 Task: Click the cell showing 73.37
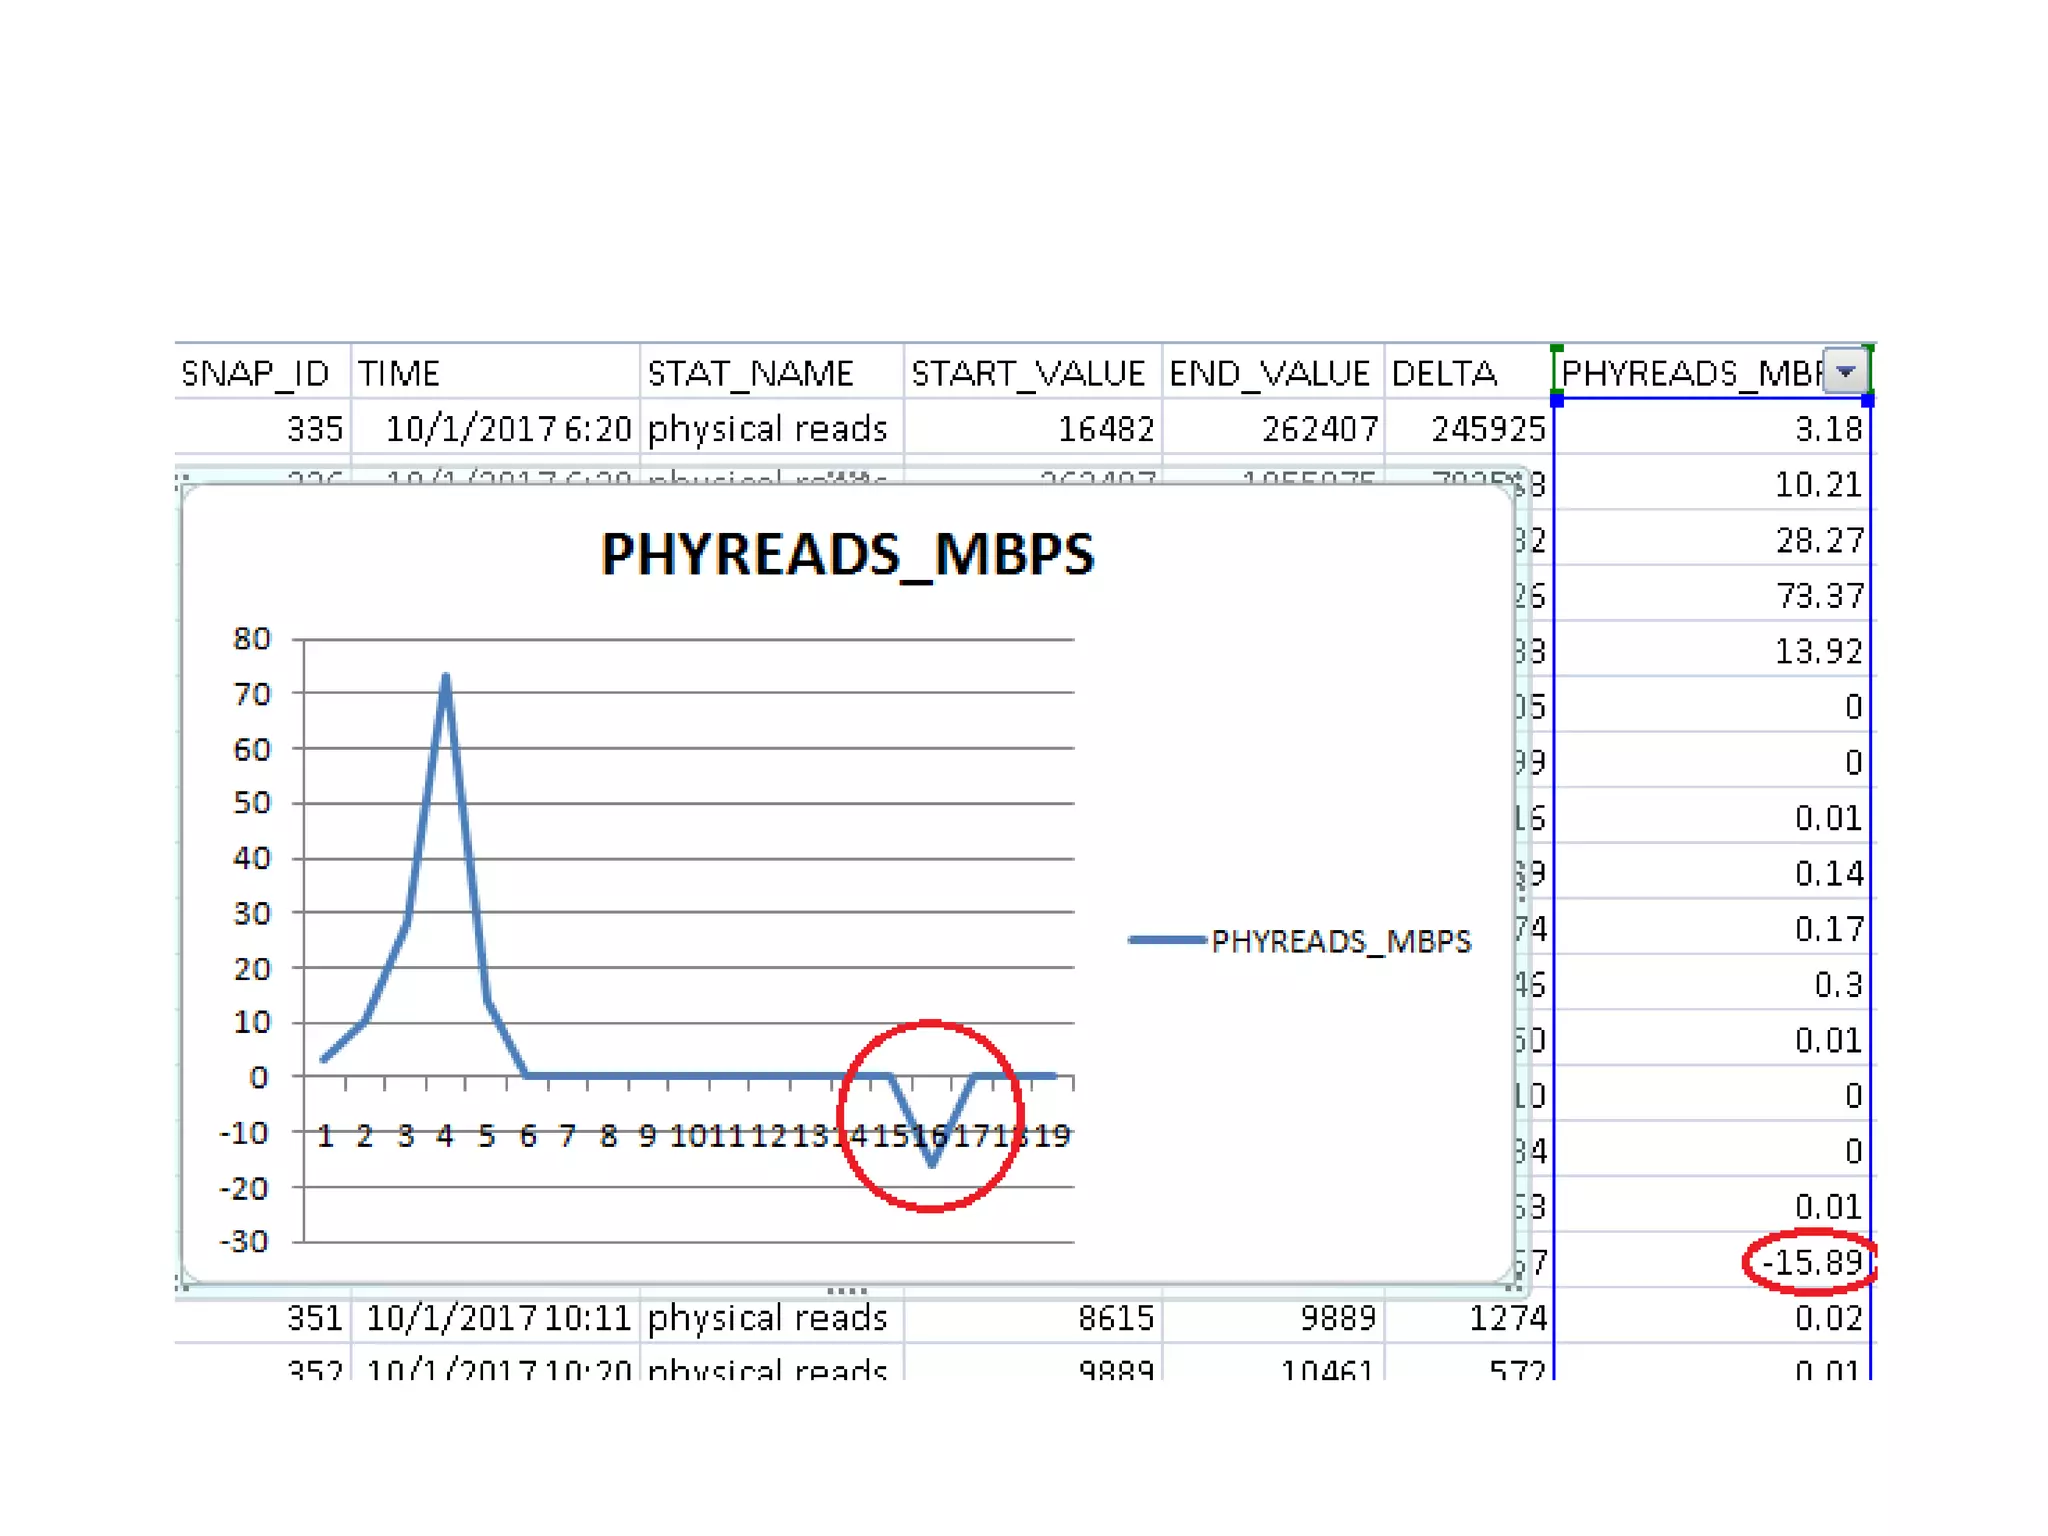tap(1818, 596)
